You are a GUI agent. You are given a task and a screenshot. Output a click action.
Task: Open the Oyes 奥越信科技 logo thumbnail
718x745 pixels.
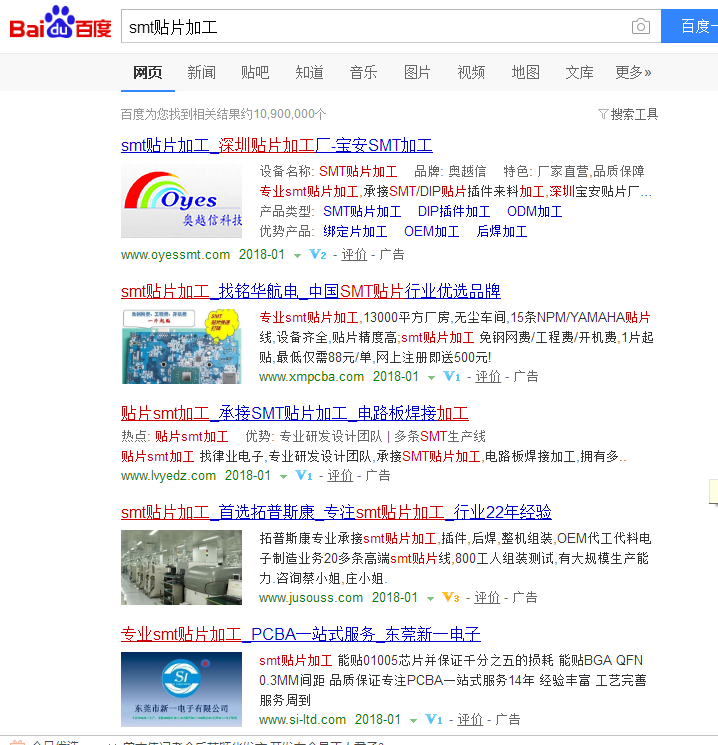pos(181,201)
